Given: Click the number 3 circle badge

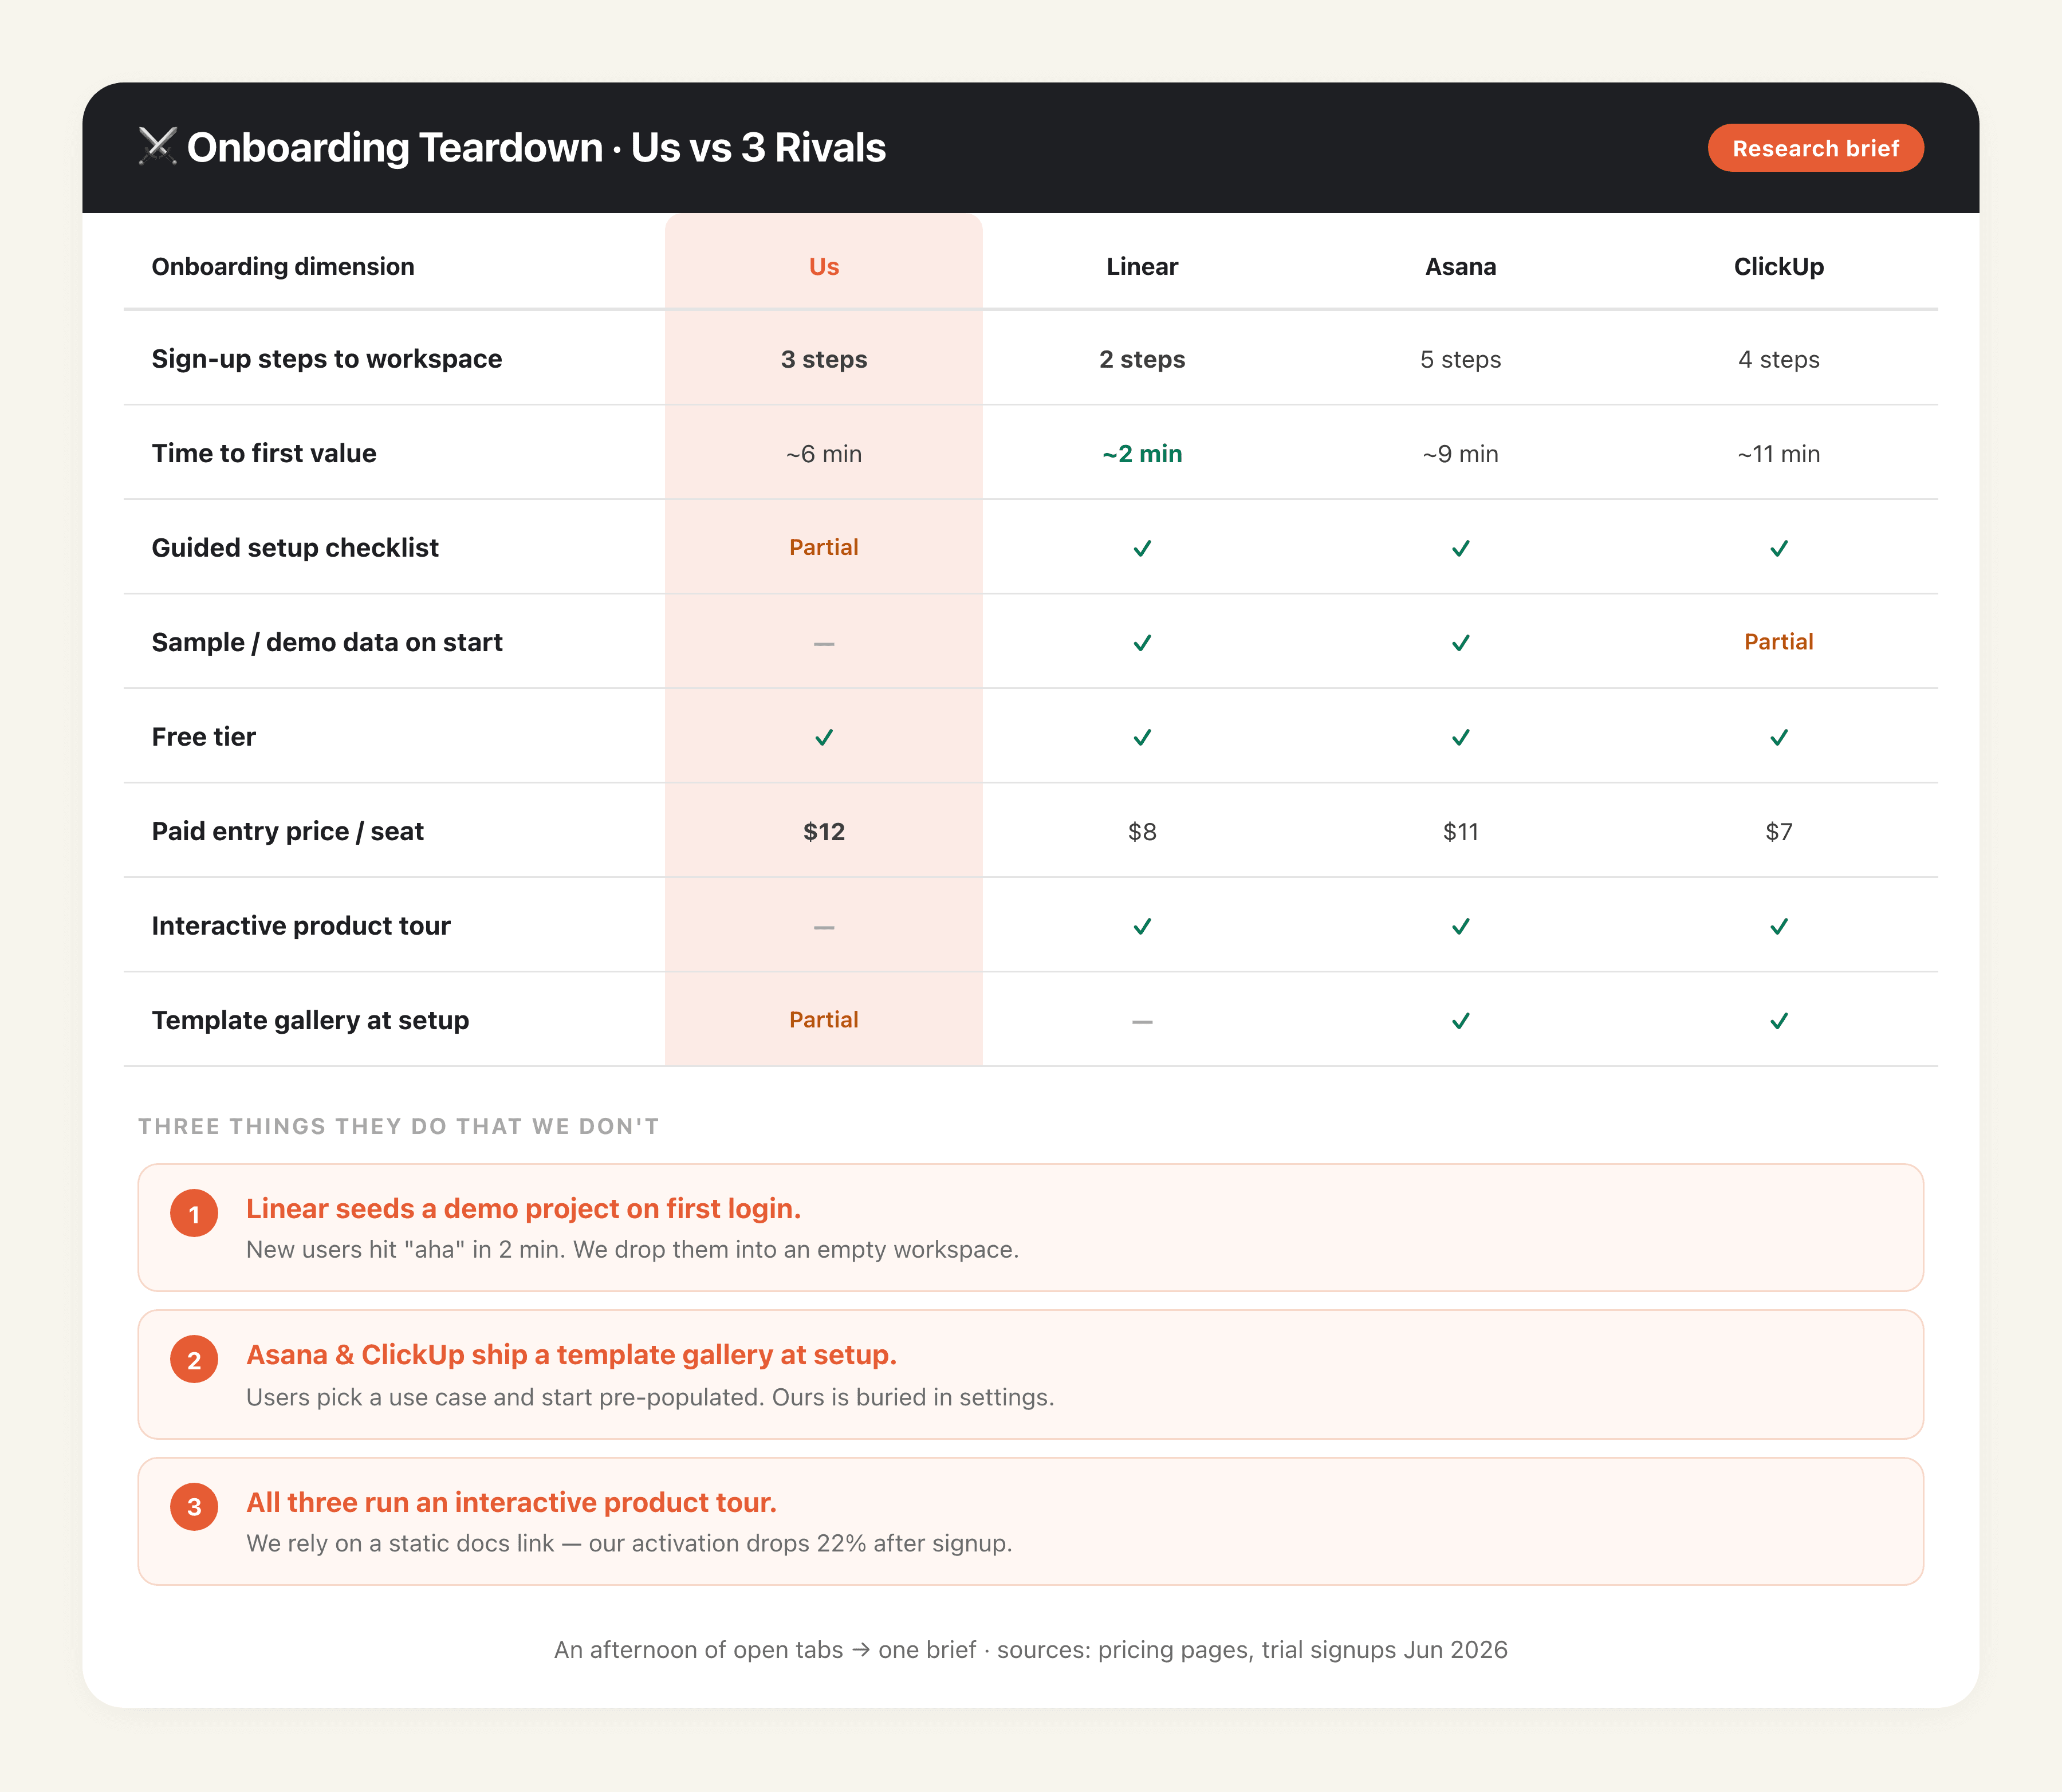Looking at the screenshot, I should tap(194, 1506).
